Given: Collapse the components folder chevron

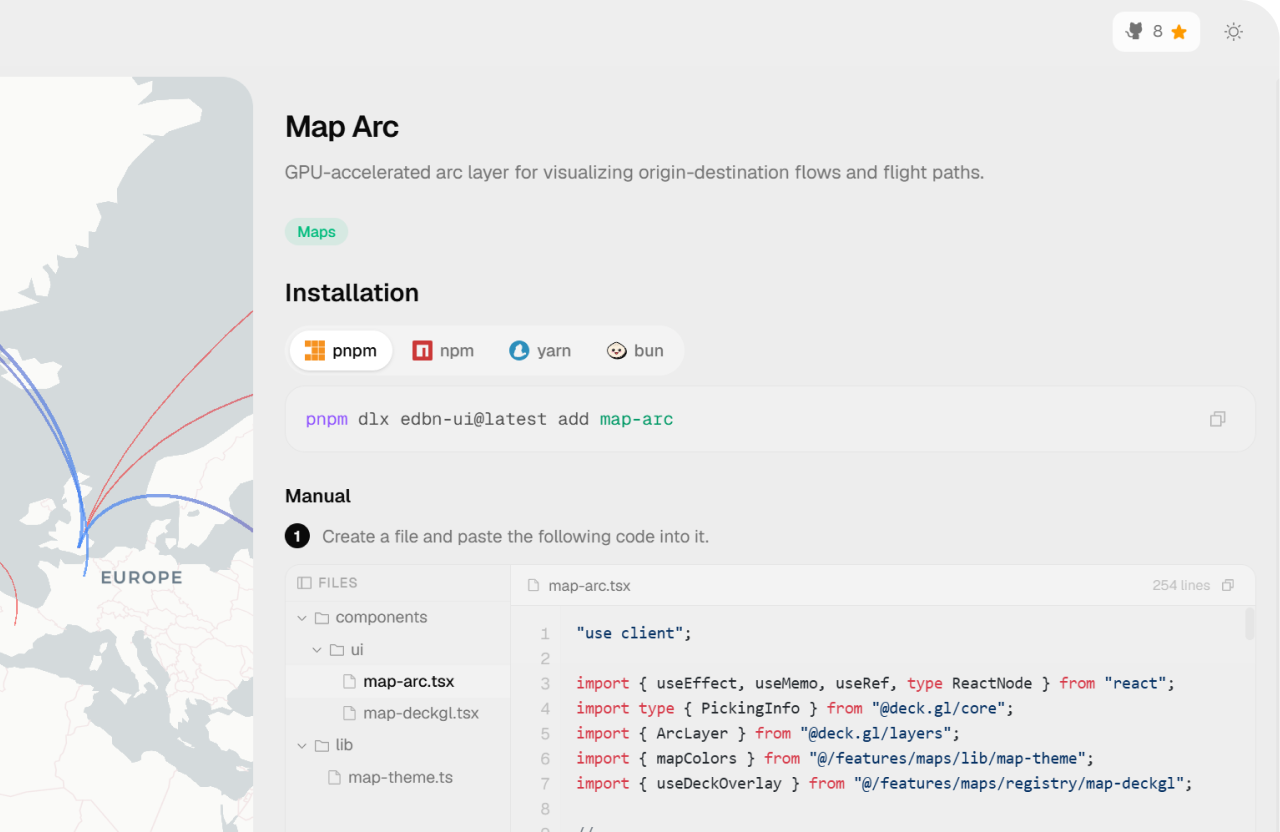Looking at the screenshot, I should pyautogui.click(x=302, y=618).
